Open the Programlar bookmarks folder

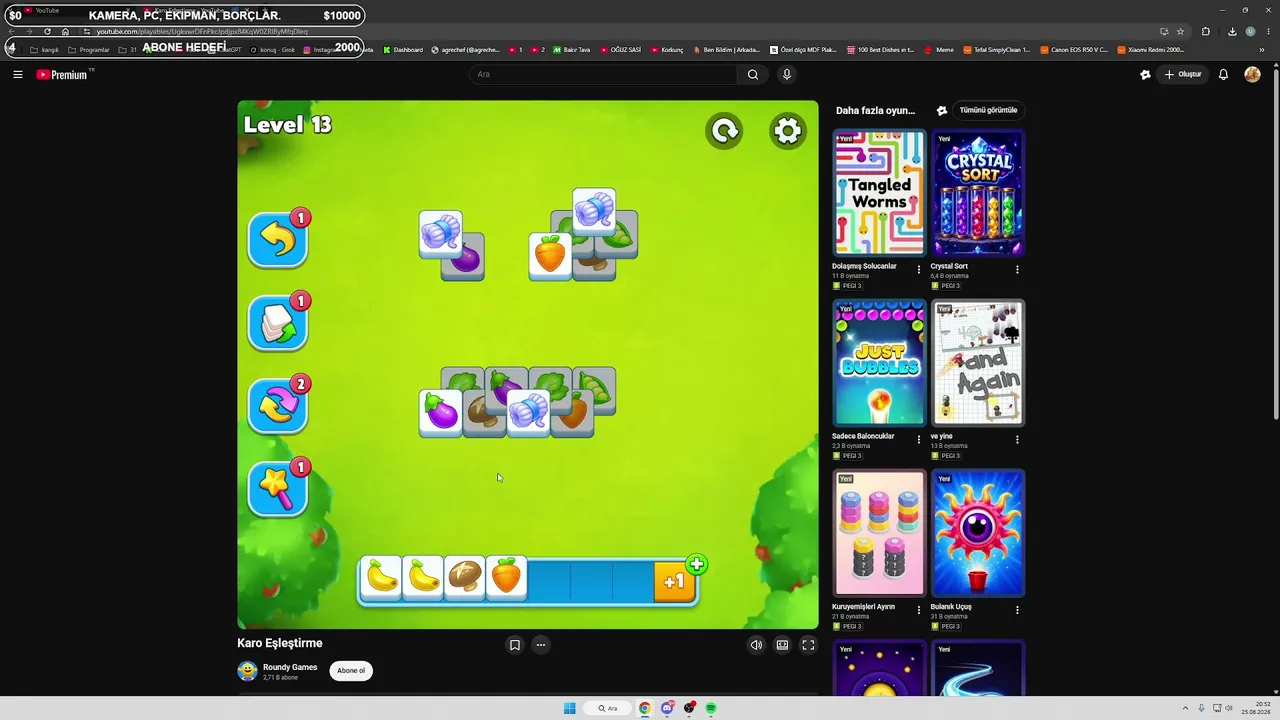(89, 49)
